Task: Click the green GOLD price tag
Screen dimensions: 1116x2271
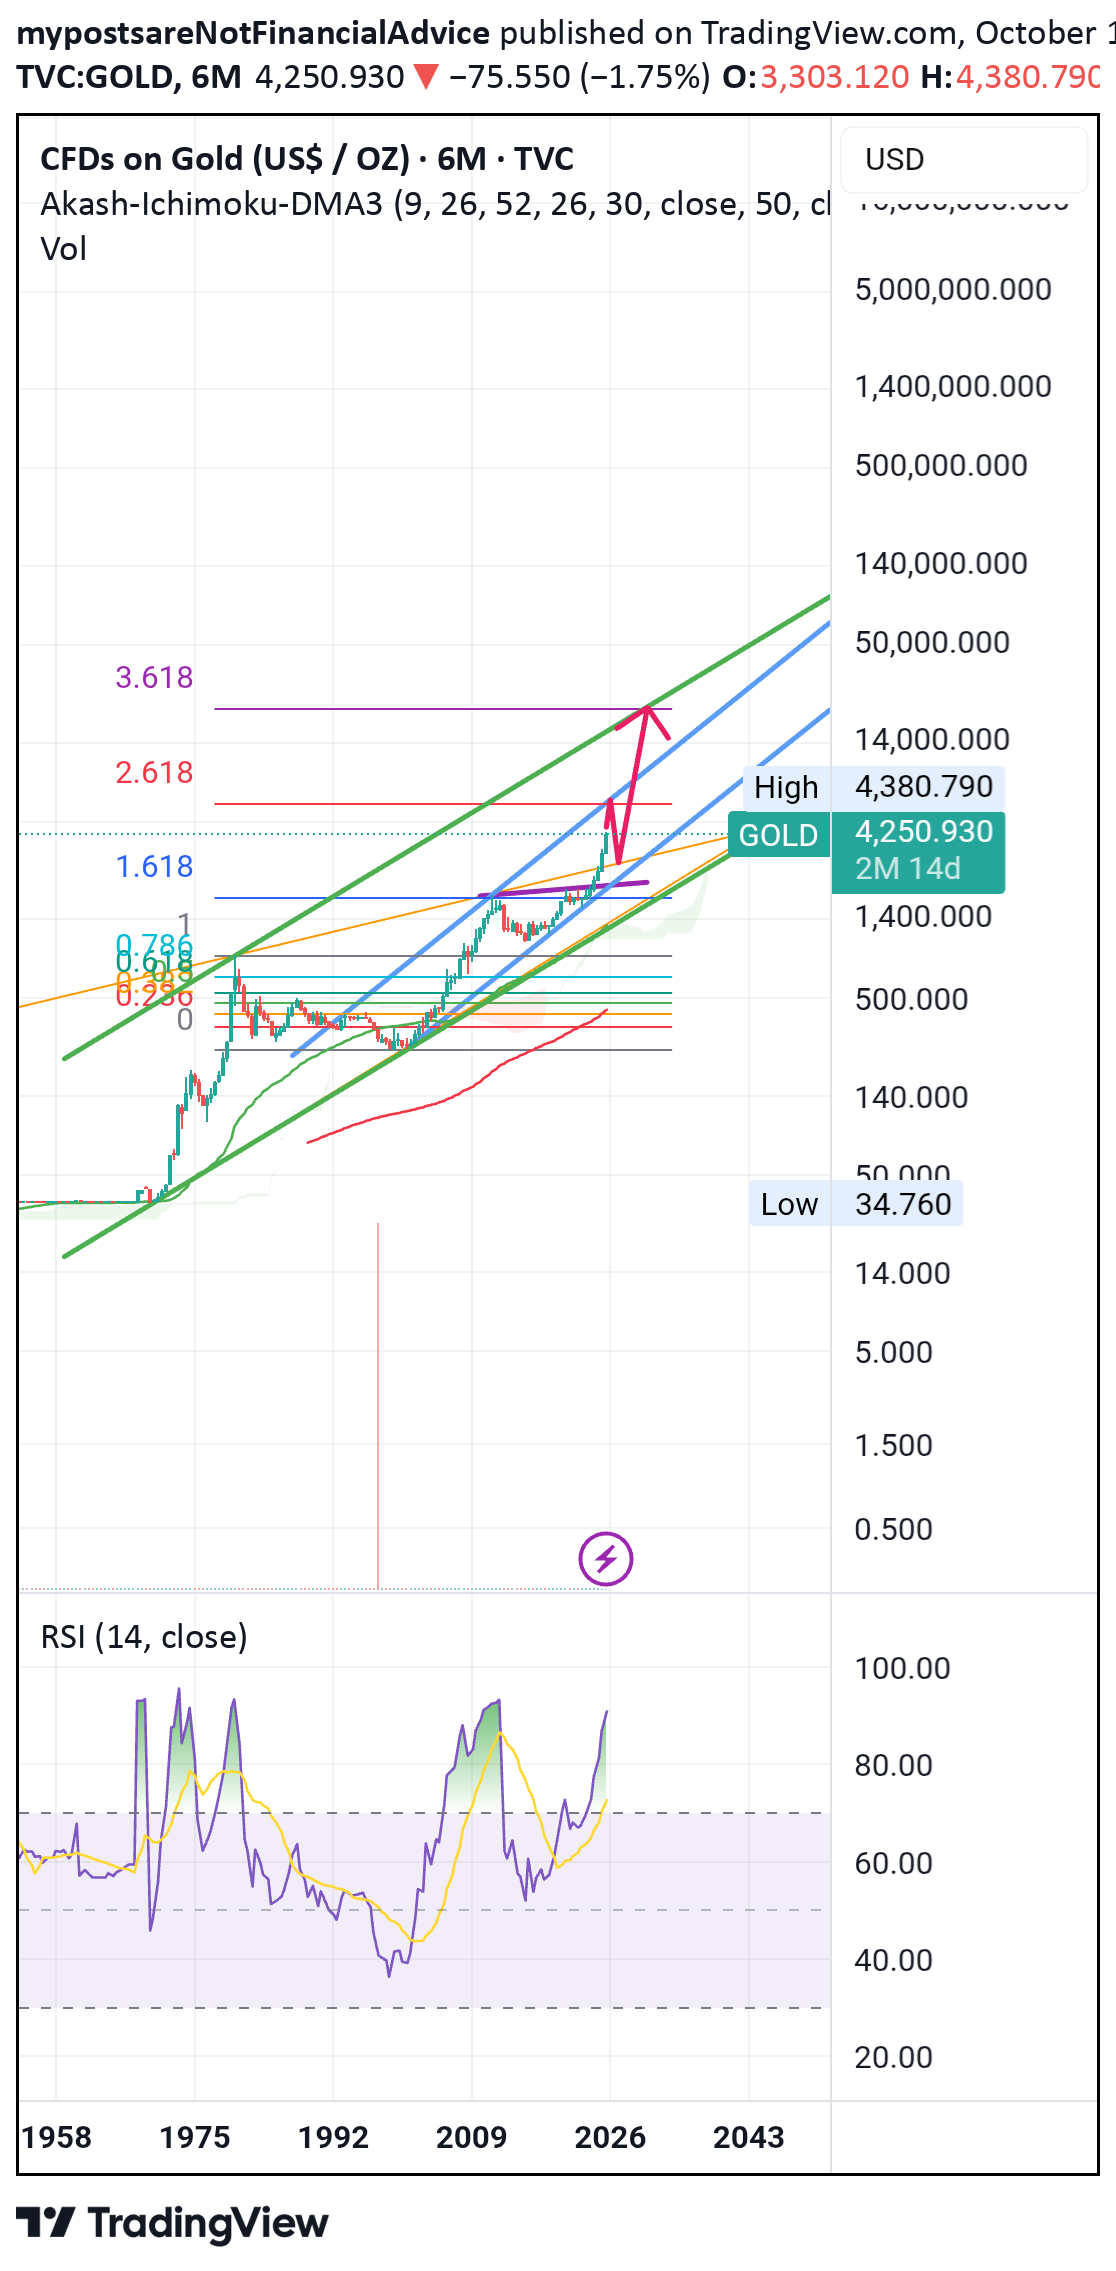Action: coord(778,835)
